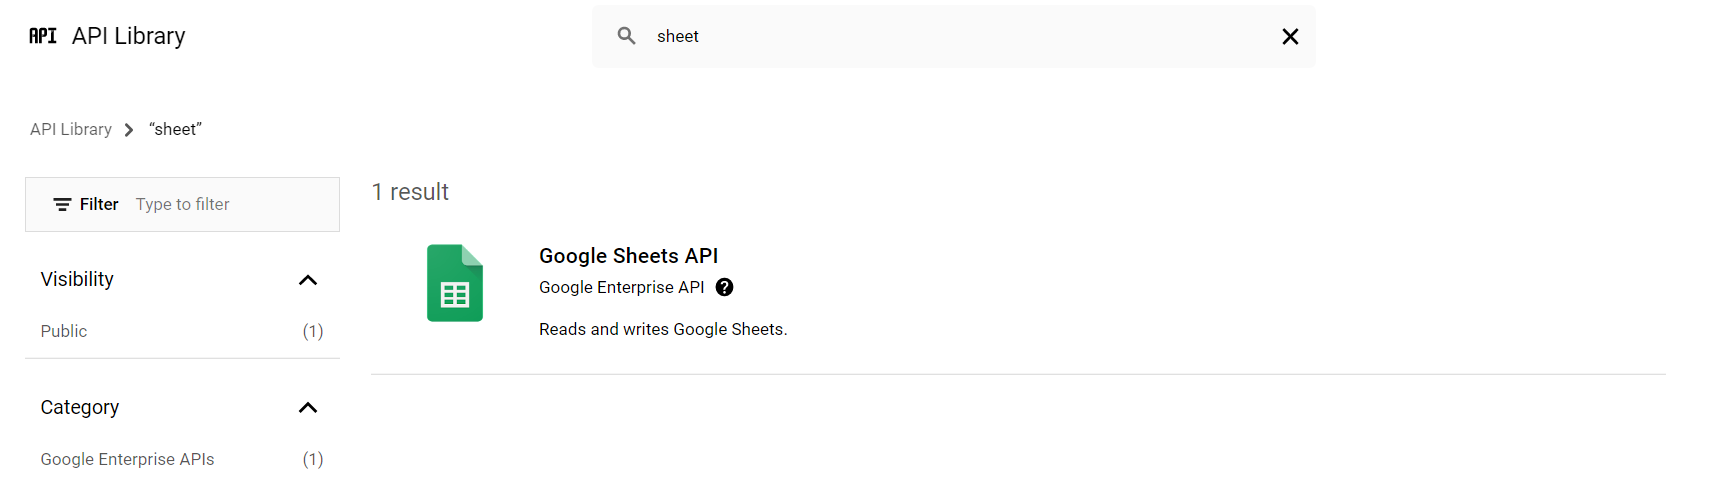This screenshot has width=1734, height=479.
Task: Click the green Google Sheets icon
Action: [455, 283]
